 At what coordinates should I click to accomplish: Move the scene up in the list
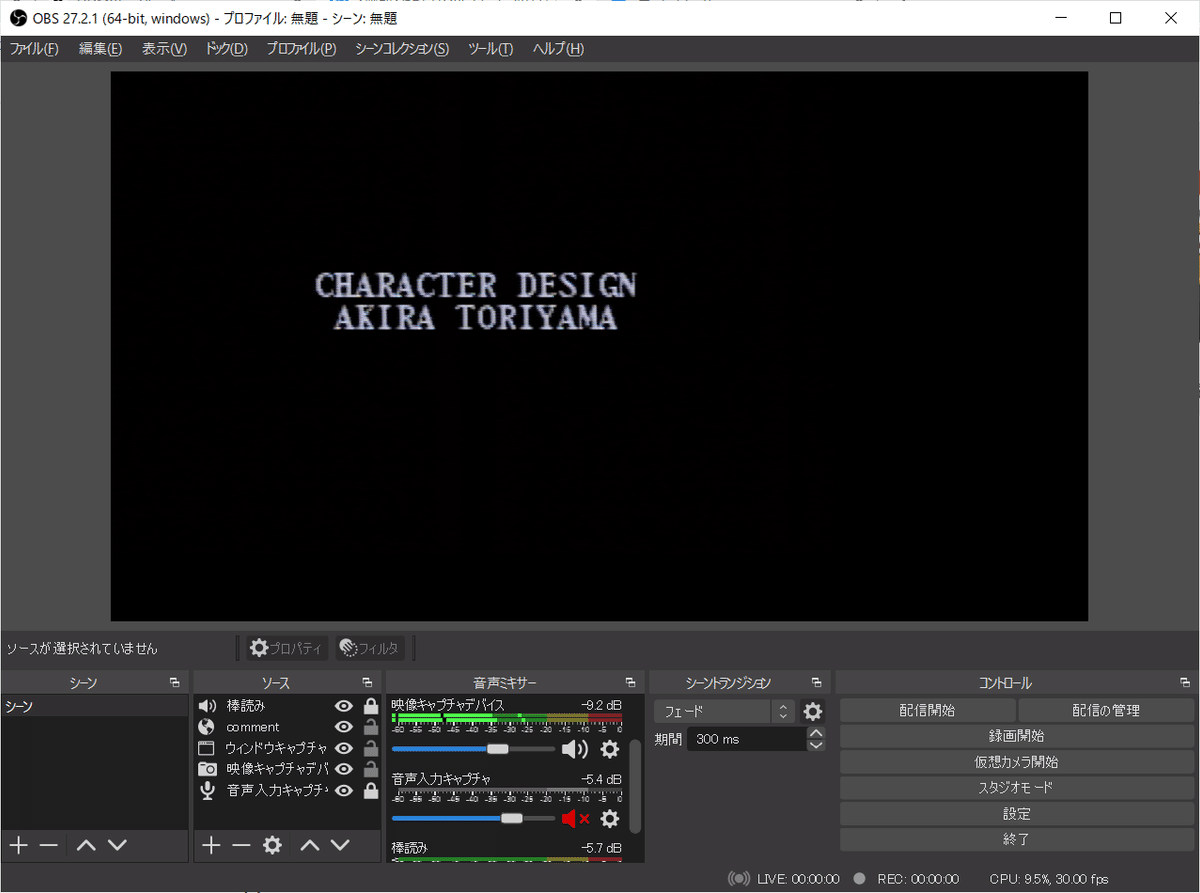(86, 845)
